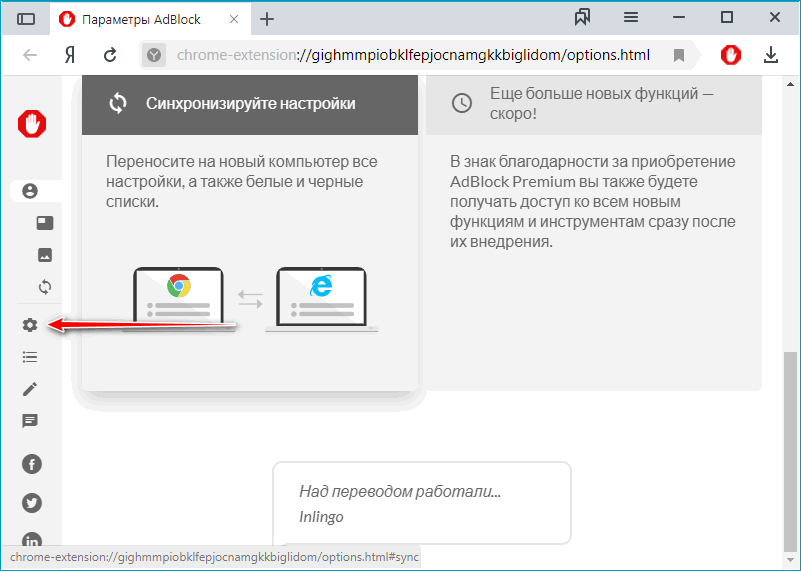The height and width of the screenshot is (571, 801).
Task: Click the Синхронизируйте настройки card header
Action: click(x=250, y=104)
